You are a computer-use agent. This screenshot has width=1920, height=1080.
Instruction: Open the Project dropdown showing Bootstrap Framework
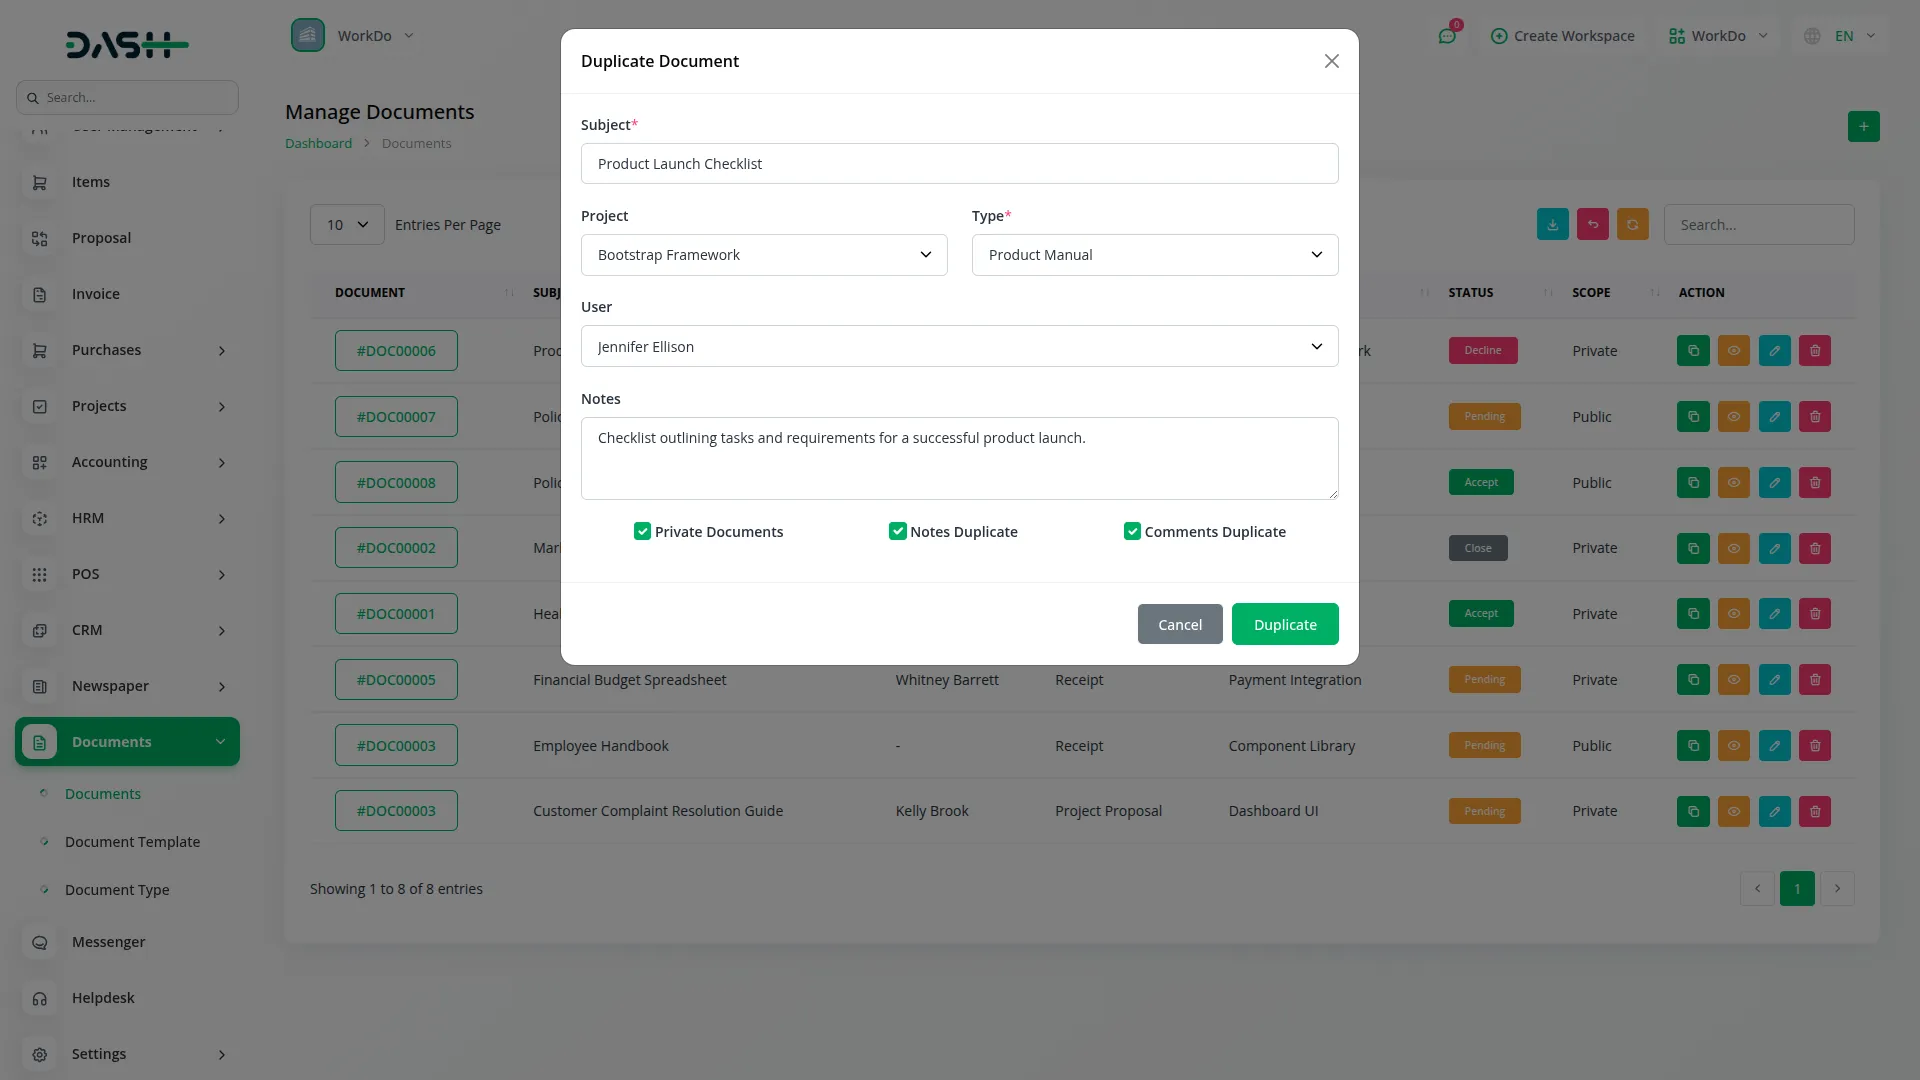pyautogui.click(x=764, y=255)
